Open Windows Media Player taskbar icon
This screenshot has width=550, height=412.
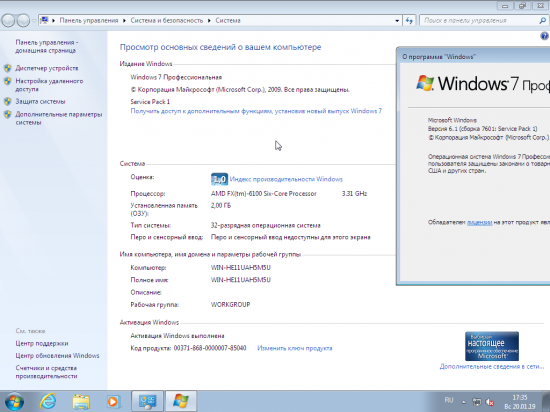(113, 401)
